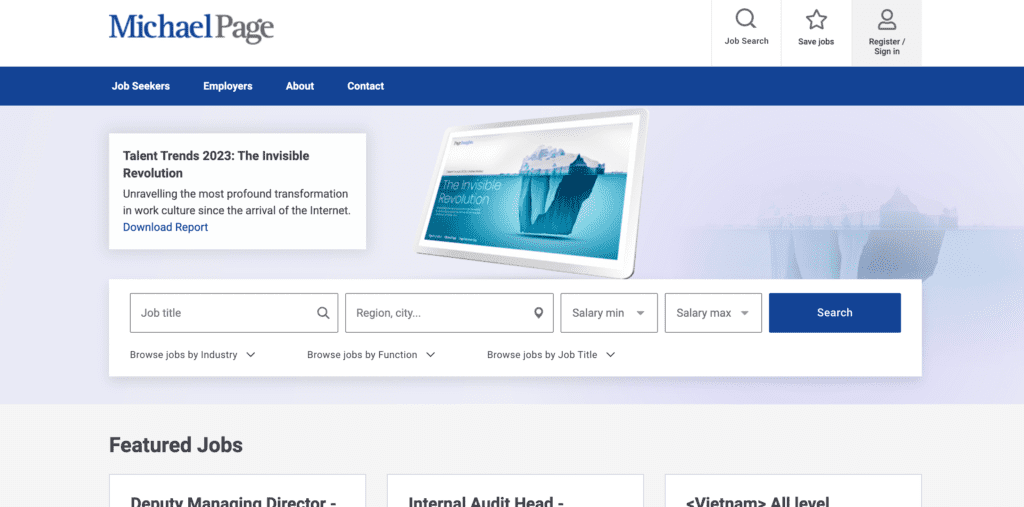Click the Invisible Revolution tablet image

532,193
